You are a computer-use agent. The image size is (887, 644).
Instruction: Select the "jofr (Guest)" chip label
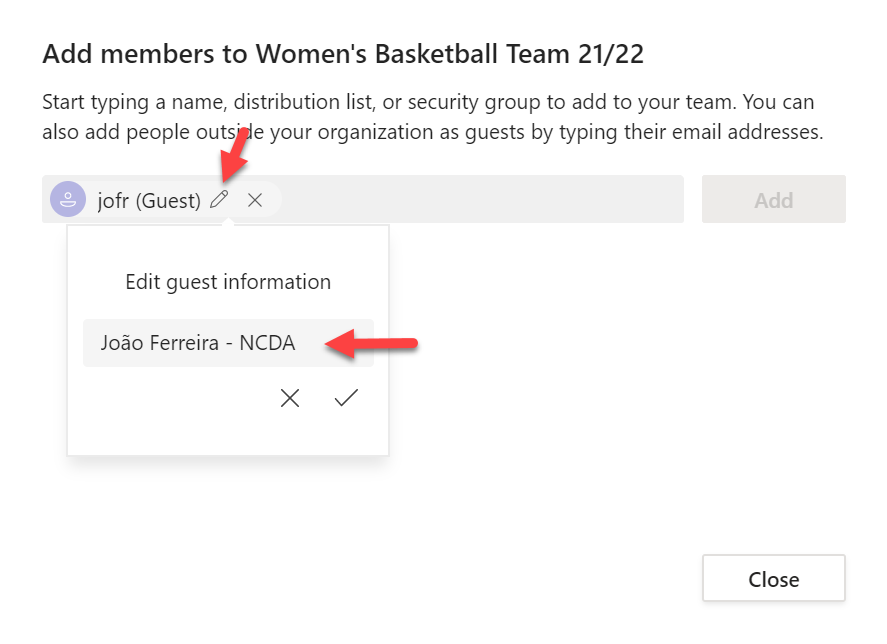tap(149, 201)
